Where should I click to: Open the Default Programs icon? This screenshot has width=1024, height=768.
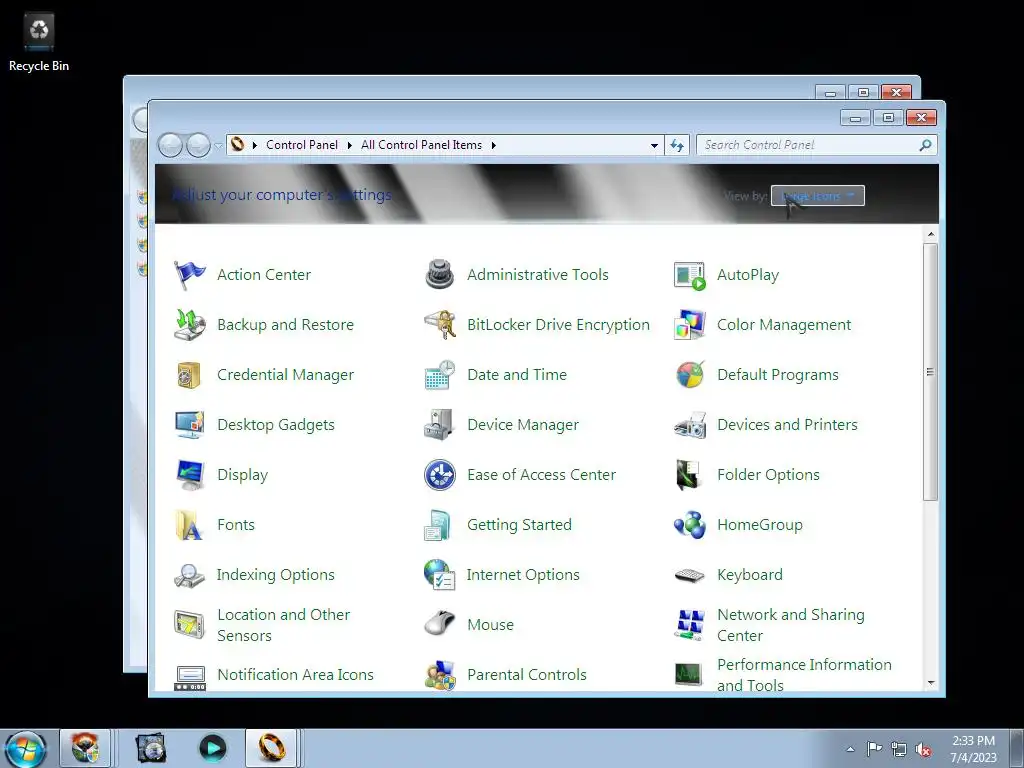click(x=690, y=375)
